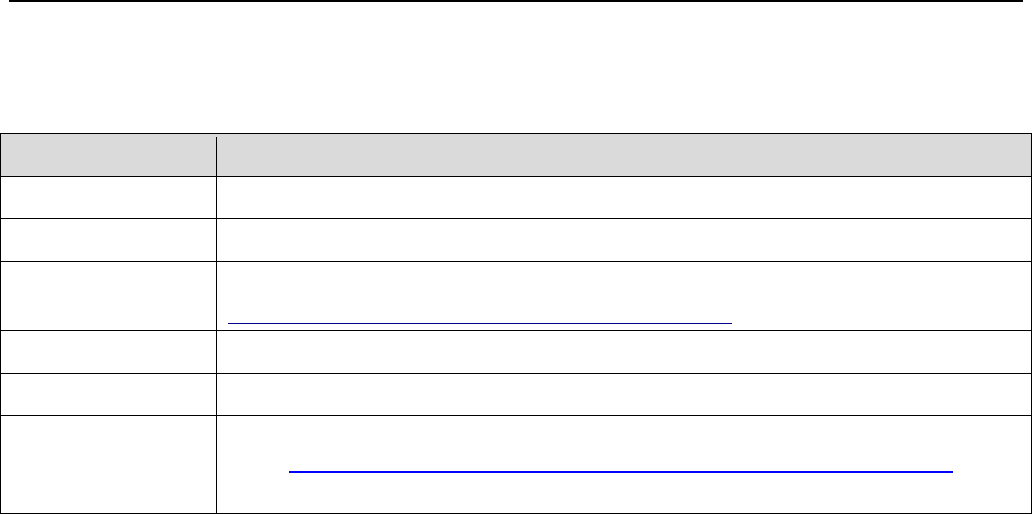This screenshot has width=1032, height=514.
Task: Click the blue underlined hyperlink in the last row
Action: (620, 469)
